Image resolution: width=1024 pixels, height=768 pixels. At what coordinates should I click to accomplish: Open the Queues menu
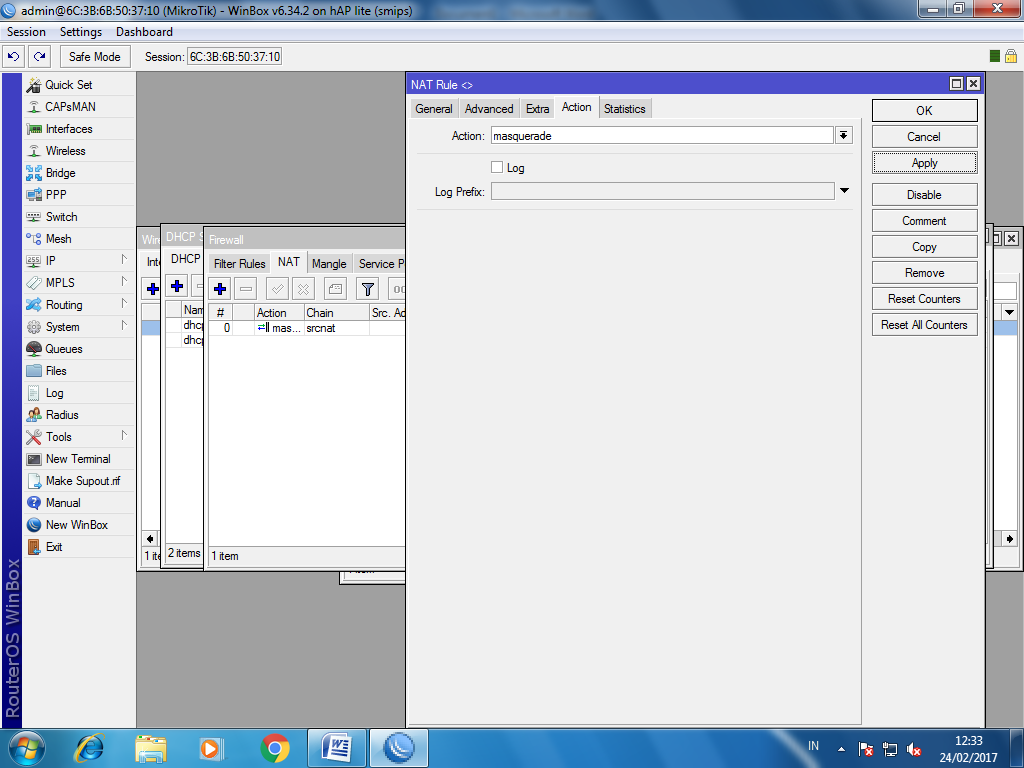[79, 349]
